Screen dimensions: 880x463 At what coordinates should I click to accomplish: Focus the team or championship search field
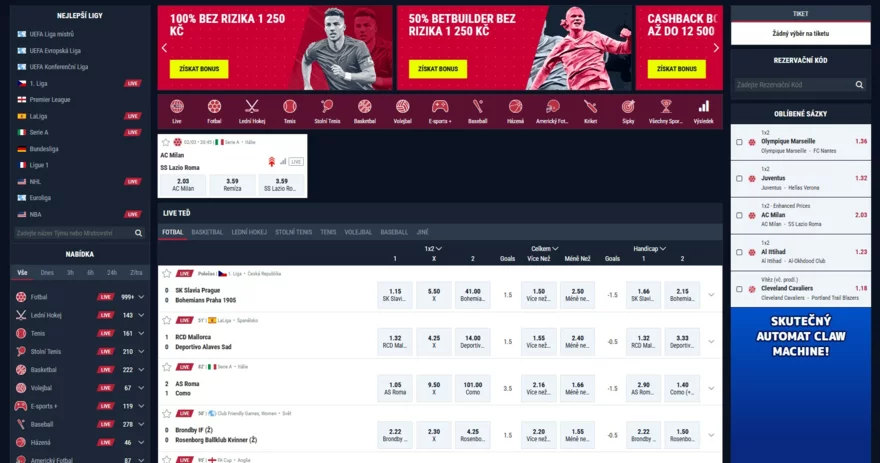(x=74, y=233)
